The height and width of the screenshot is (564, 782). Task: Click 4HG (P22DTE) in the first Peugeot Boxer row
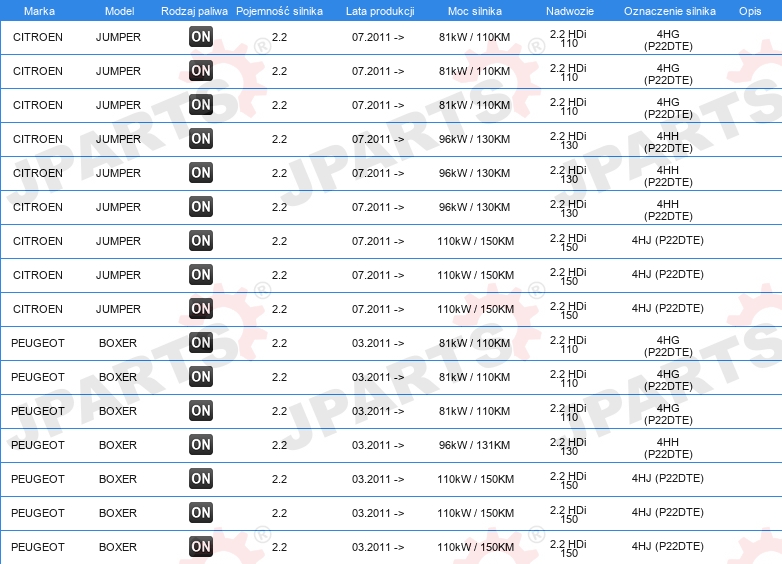pos(668,346)
